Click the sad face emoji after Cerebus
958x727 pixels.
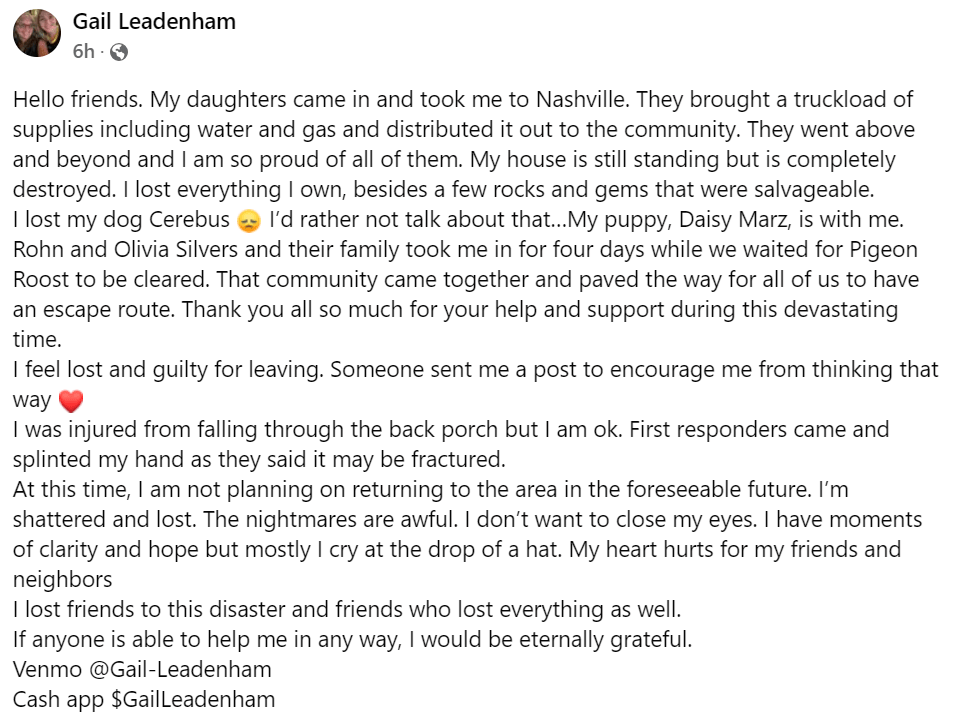pos(250,220)
